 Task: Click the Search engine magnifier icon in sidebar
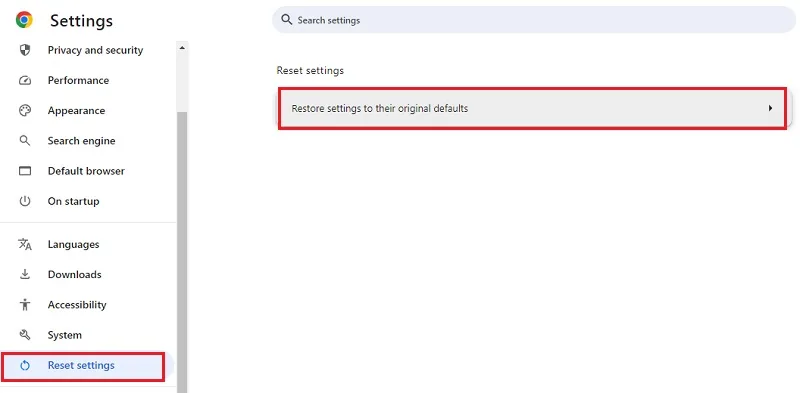24,141
